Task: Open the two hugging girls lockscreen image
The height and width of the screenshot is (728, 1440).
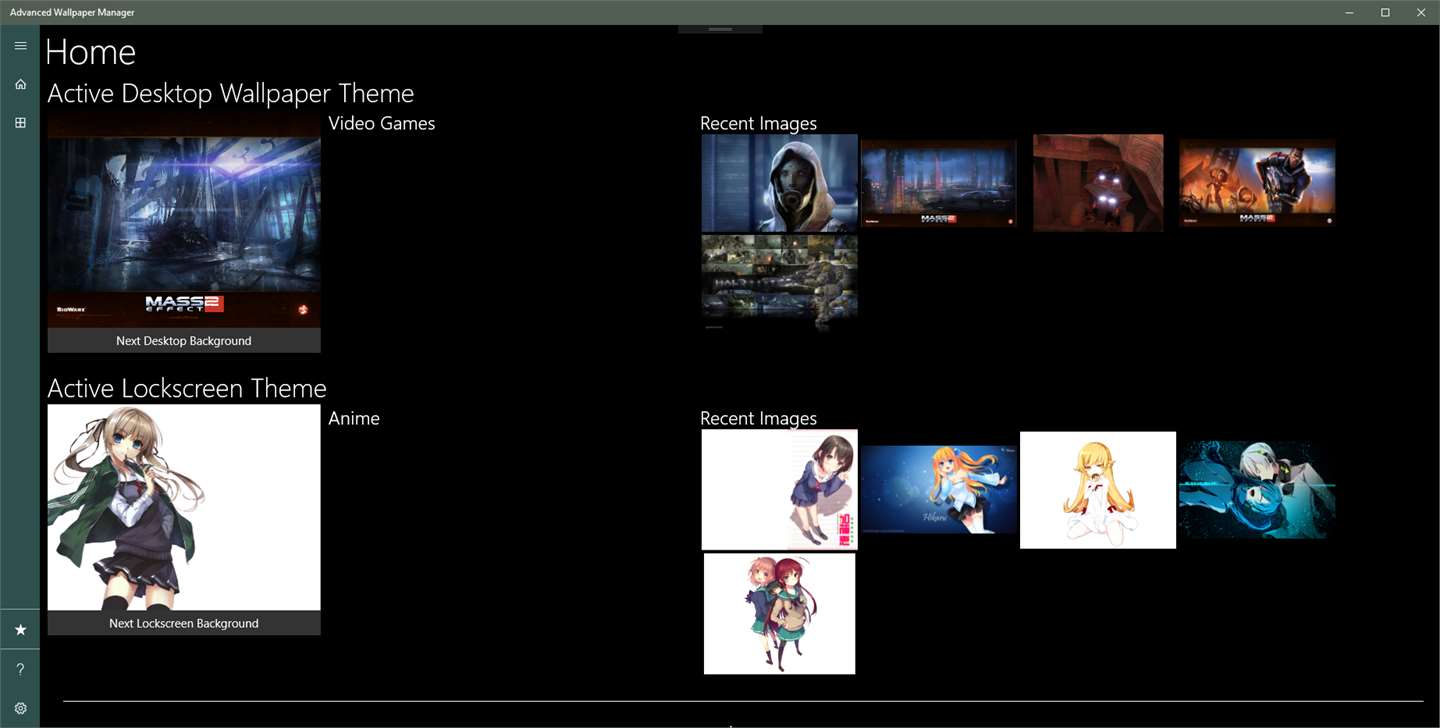Action: pos(780,614)
